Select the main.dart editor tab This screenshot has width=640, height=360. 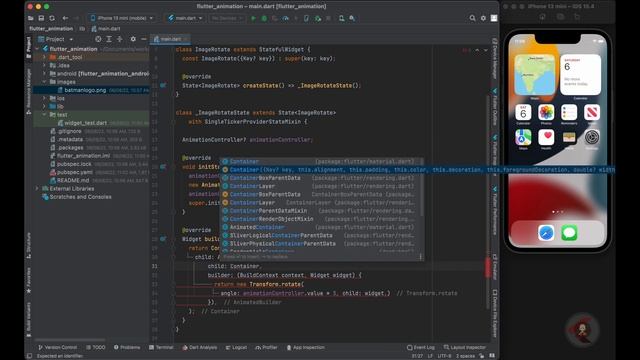tap(171, 39)
